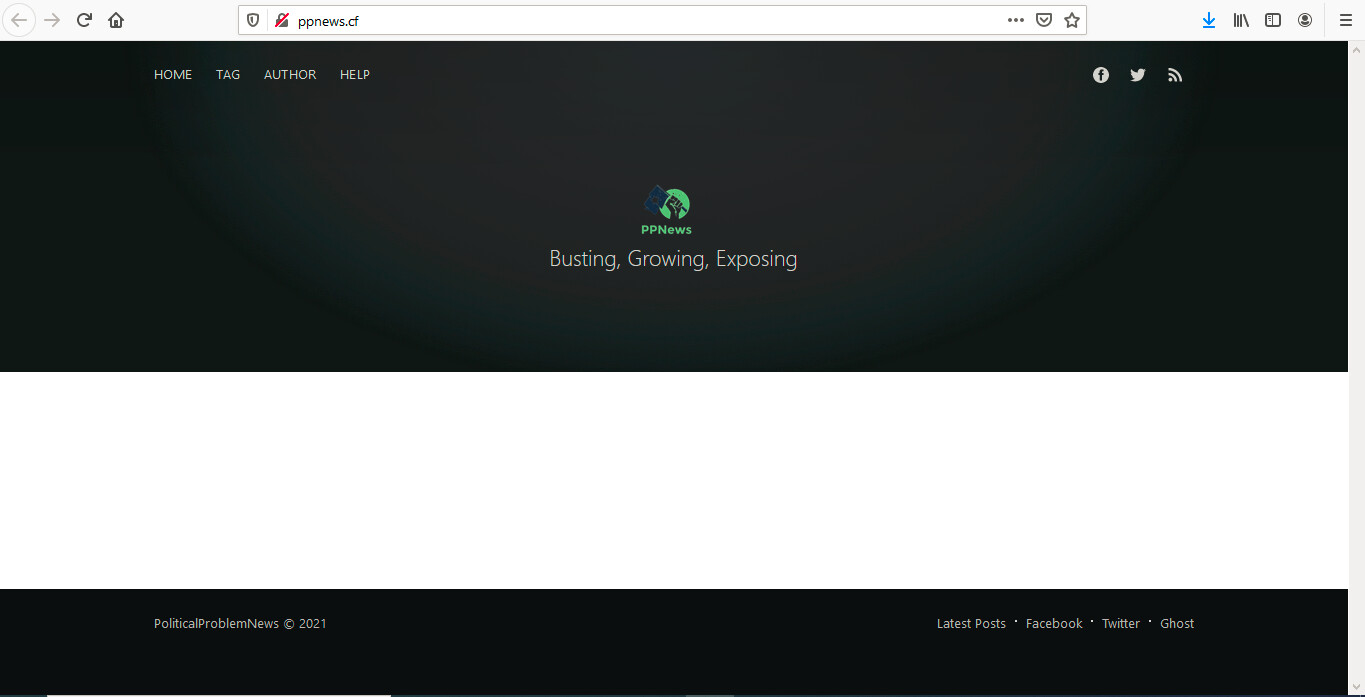Viewport: 1365px width, 697px height.
Task: Open the TAG navigation item
Action: pyautogui.click(x=228, y=75)
